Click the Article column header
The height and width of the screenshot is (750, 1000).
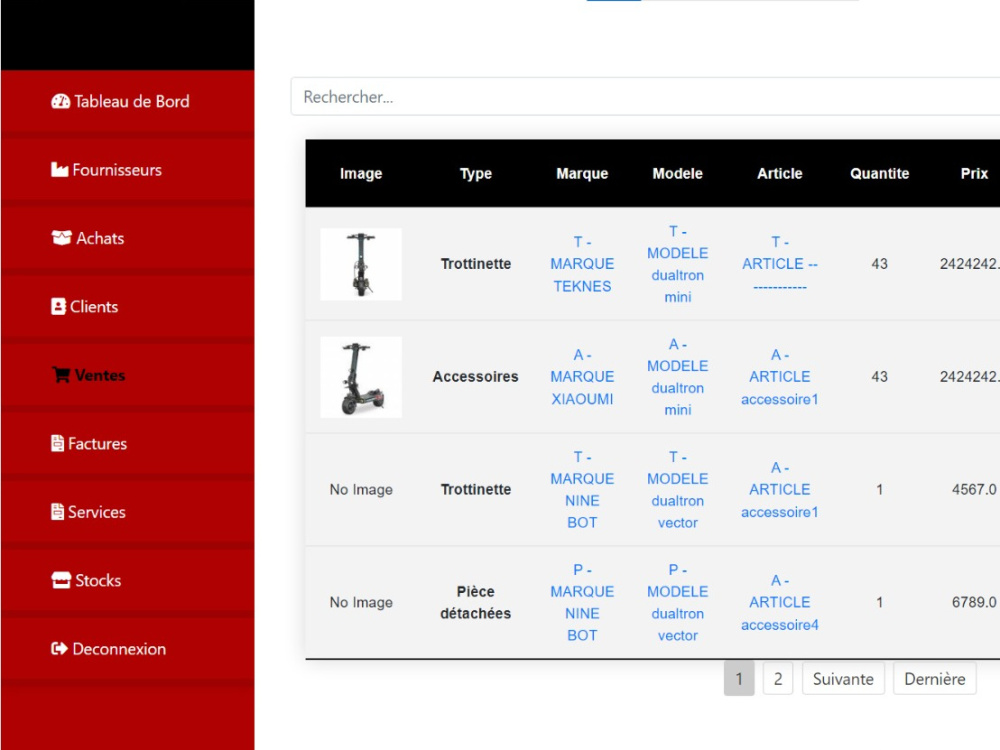tap(780, 173)
